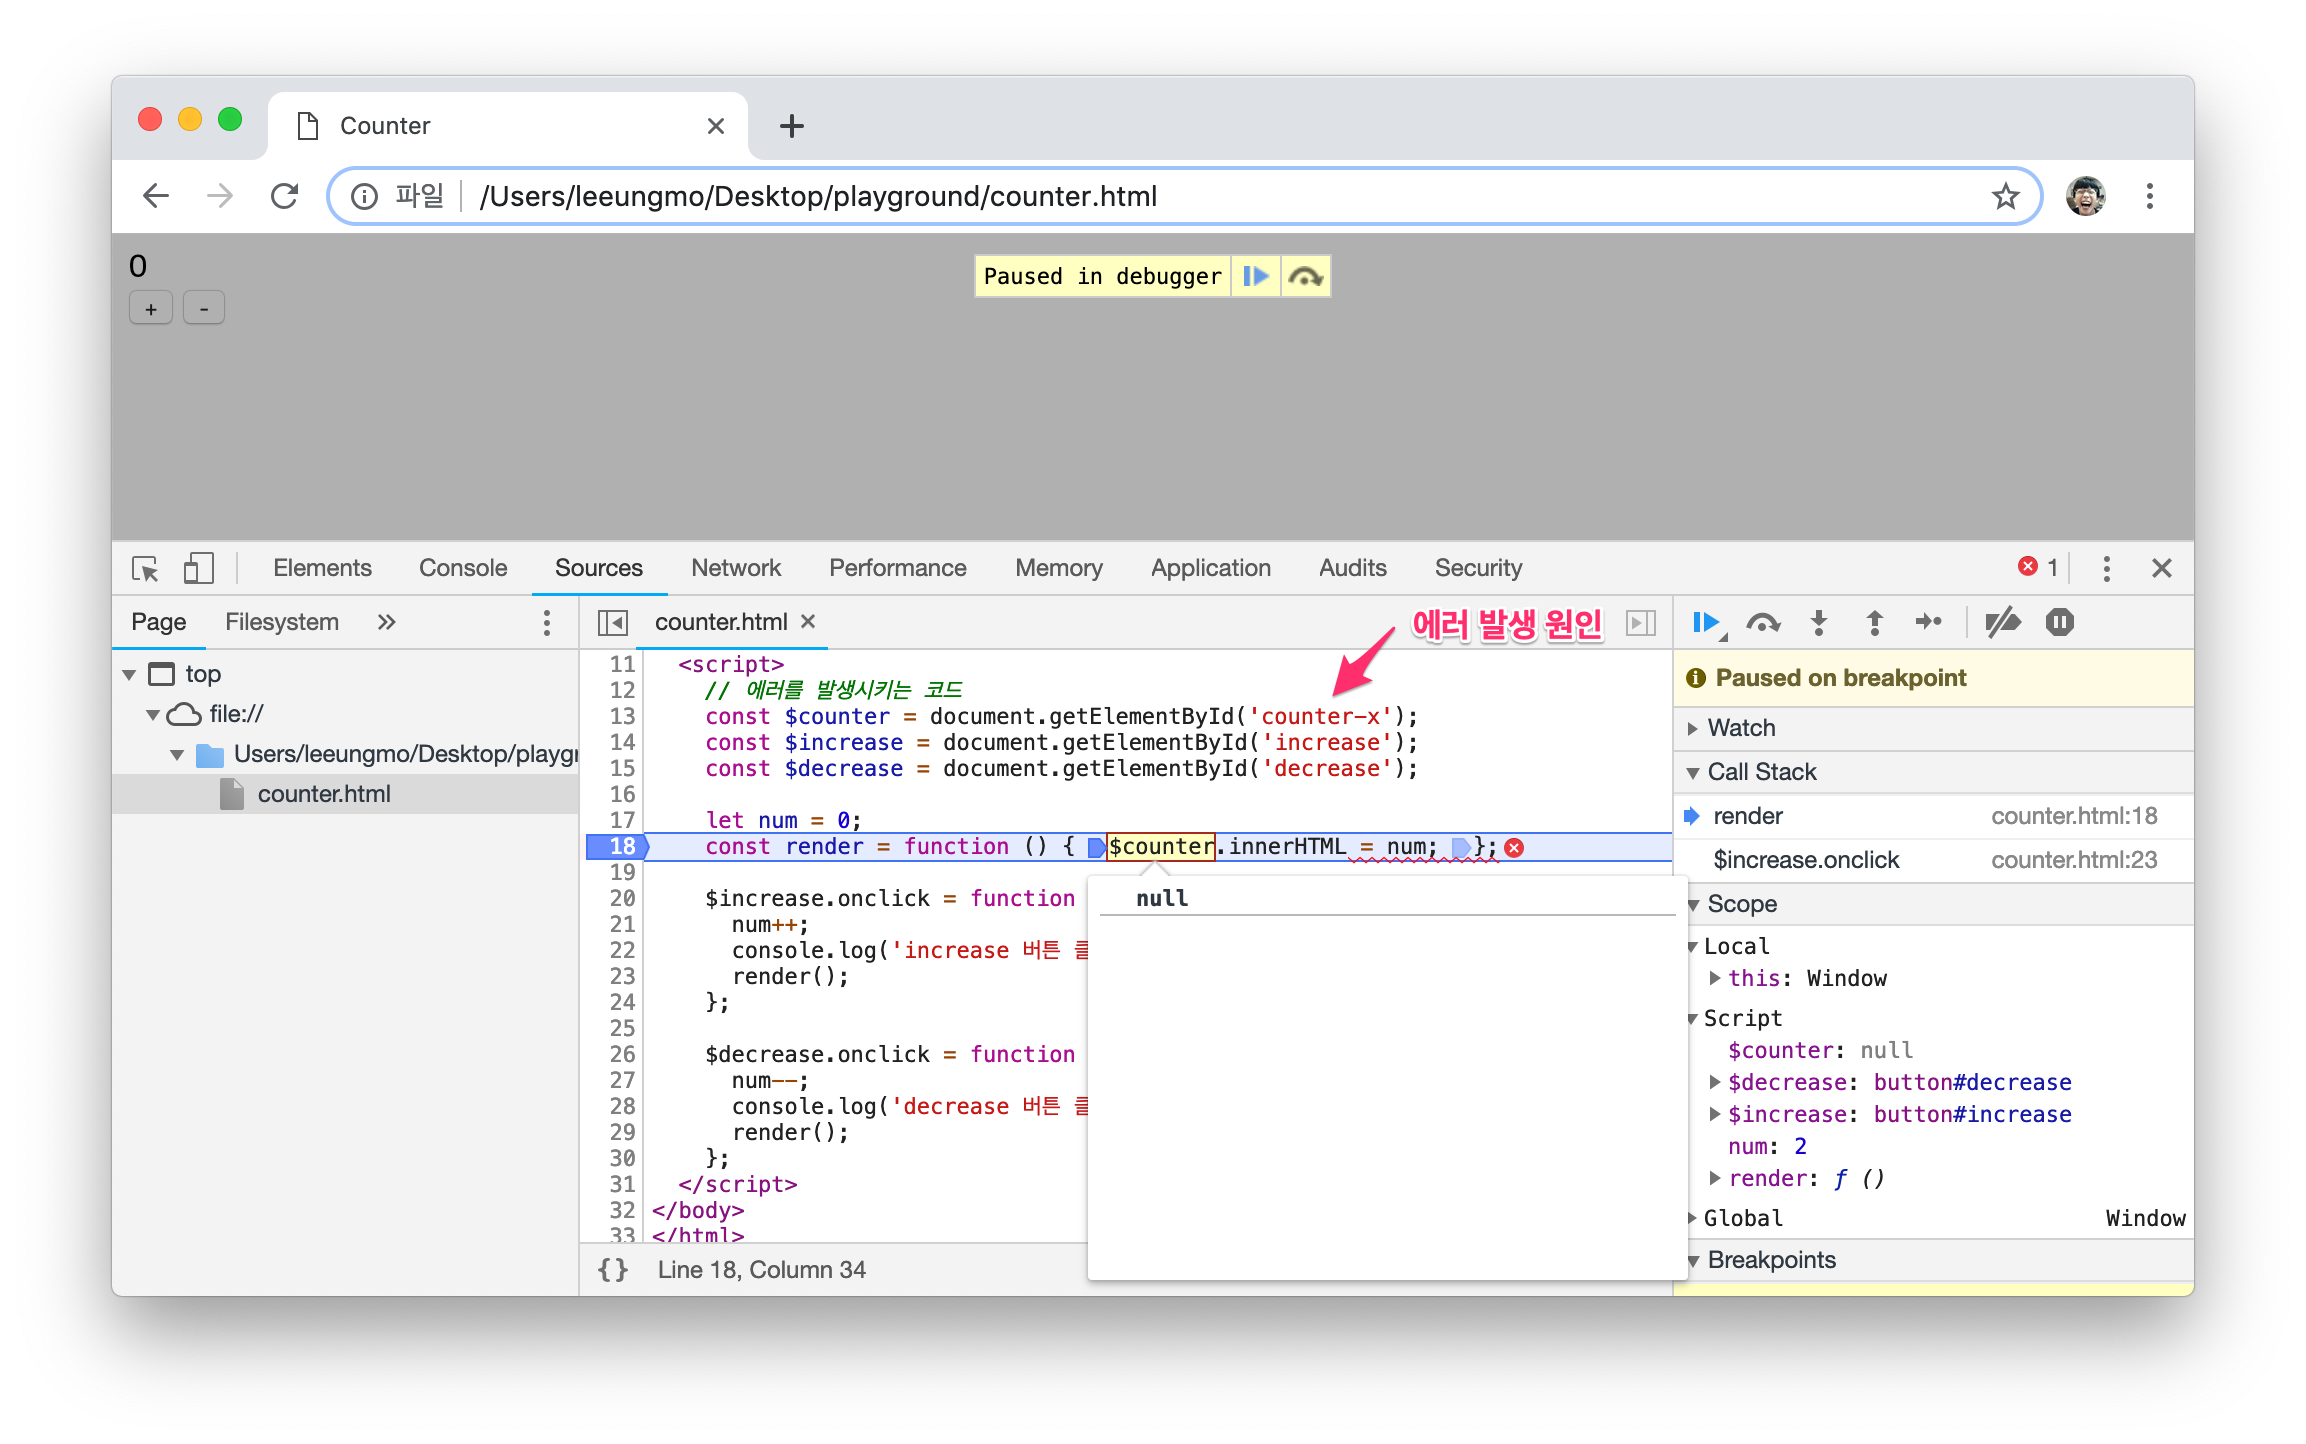Remove breakpoint at line number 18
This screenshot has height=1444, width=2306.
pyautogui.click(x=621, y=847)
